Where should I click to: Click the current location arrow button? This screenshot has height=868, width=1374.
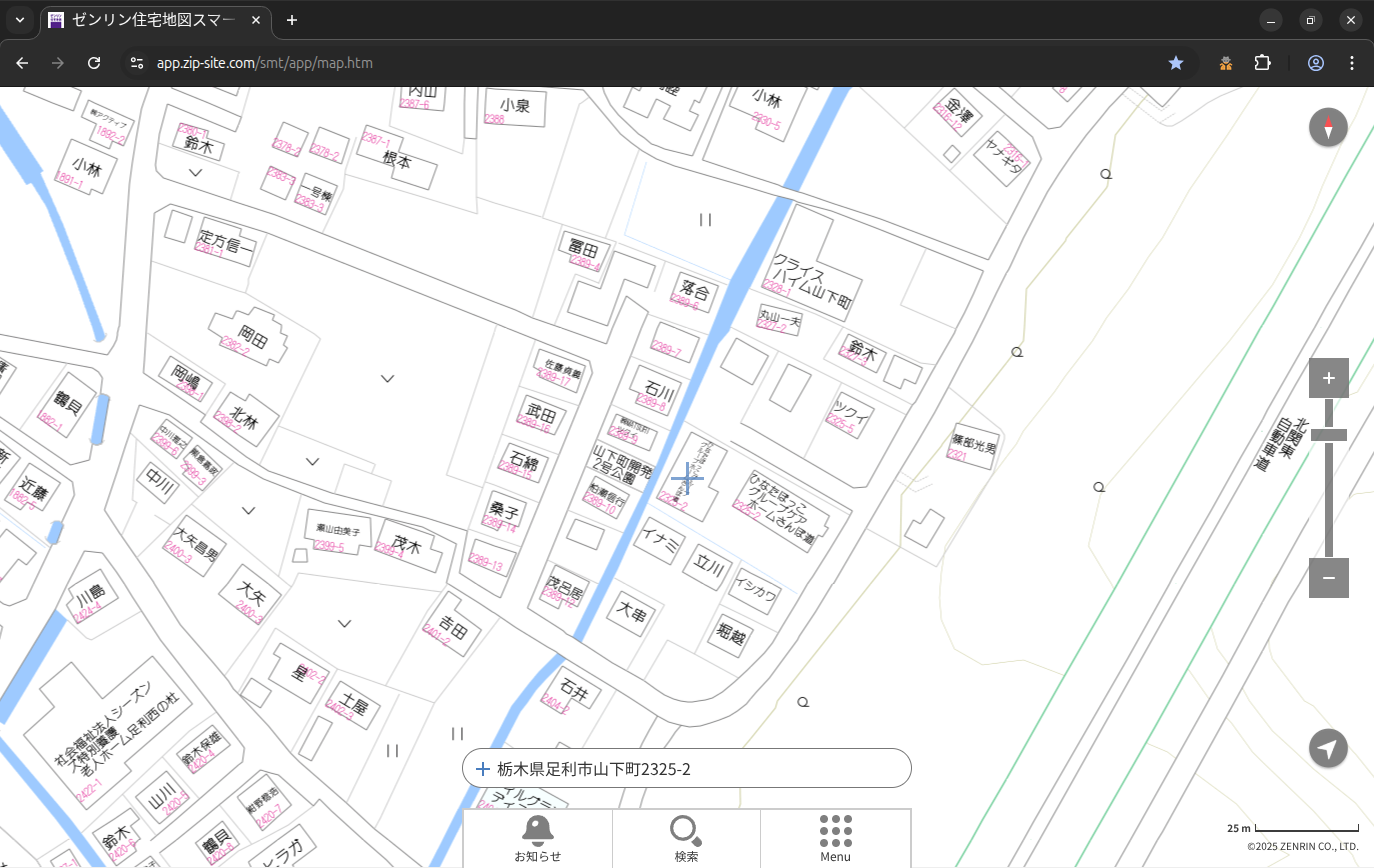click(1328, 748)
